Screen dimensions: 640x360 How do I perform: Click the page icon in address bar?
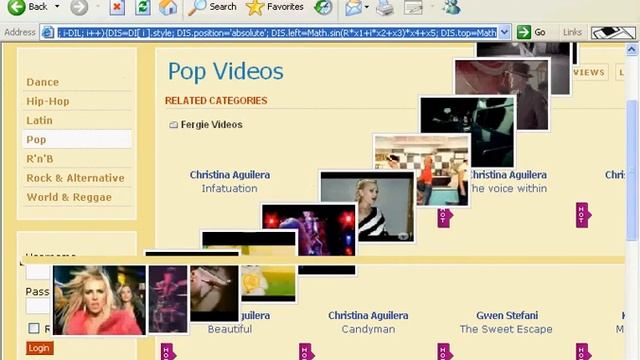(x=48, y=32)
